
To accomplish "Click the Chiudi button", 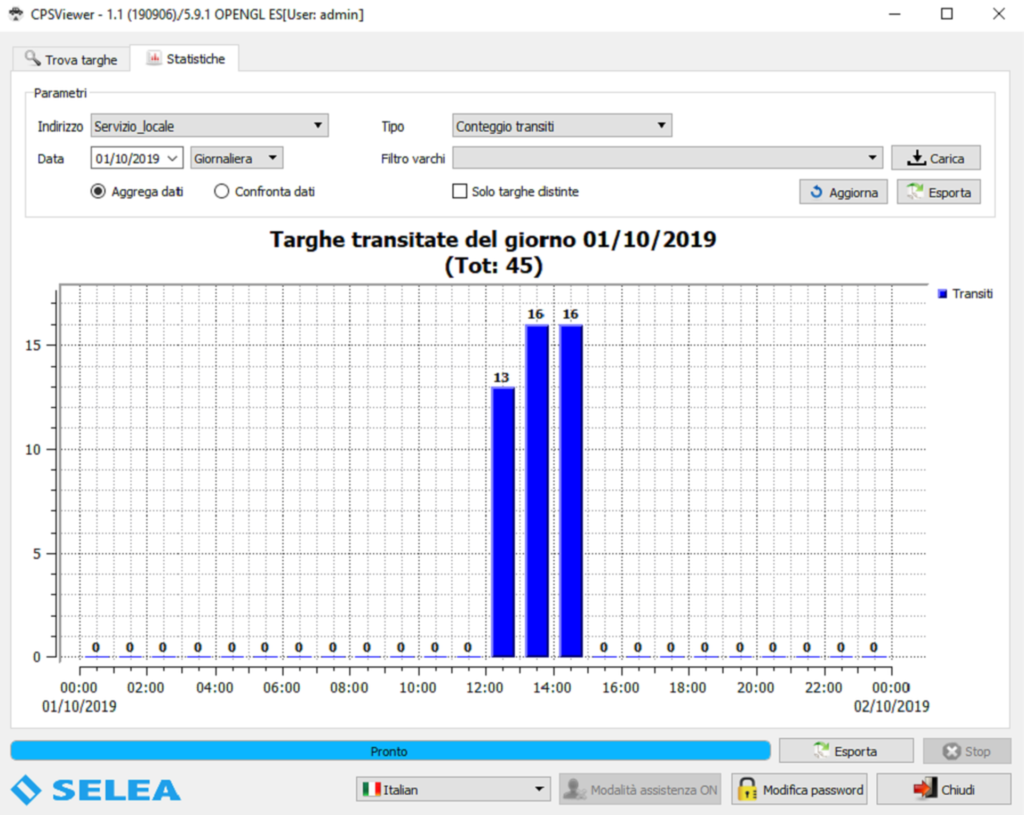I will coord(944,789).
